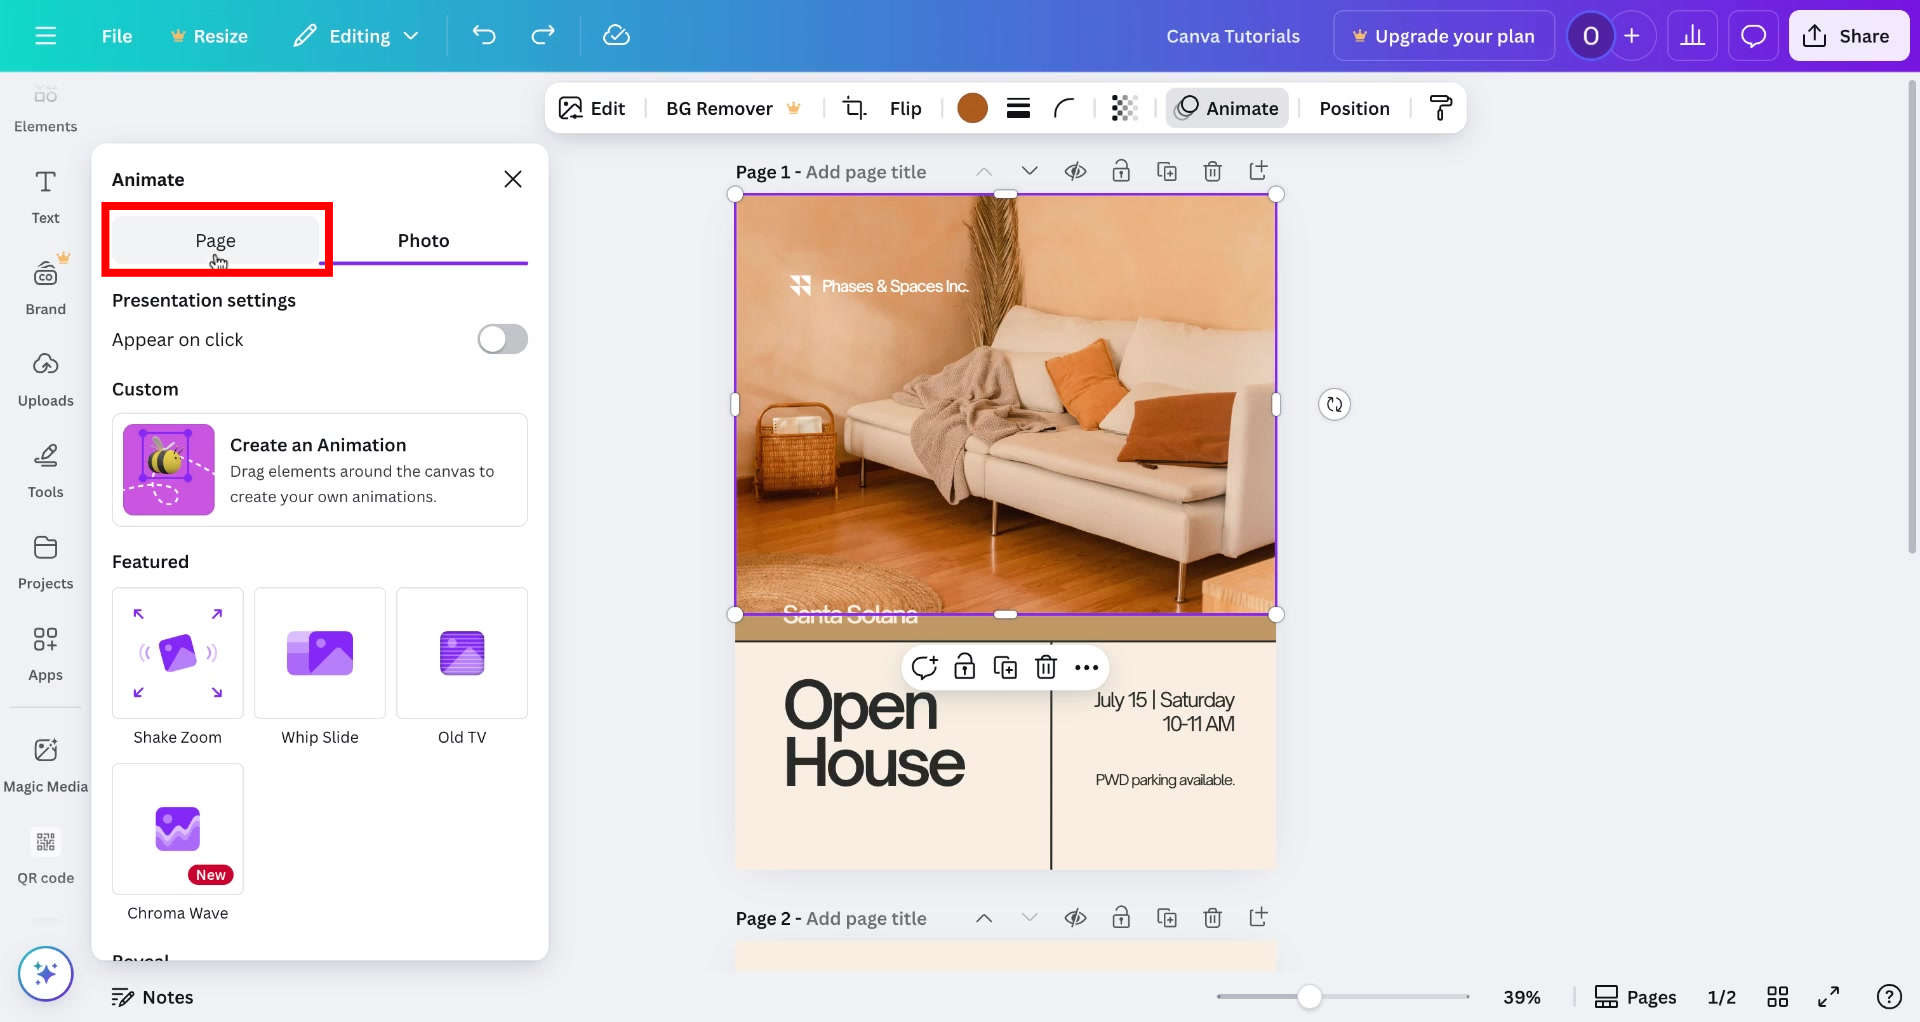
Task: Open the Uploads panel
Action: (x=45, y=378)
